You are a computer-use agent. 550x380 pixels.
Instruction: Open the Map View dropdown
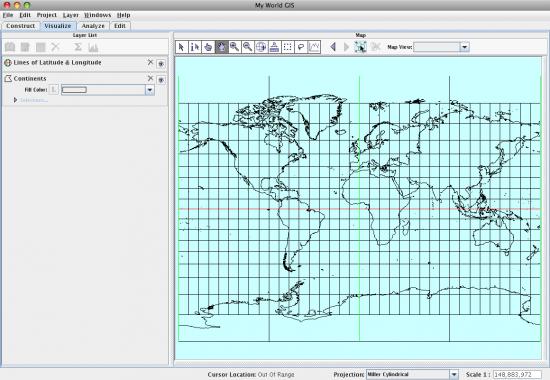(x=464, y=47)
